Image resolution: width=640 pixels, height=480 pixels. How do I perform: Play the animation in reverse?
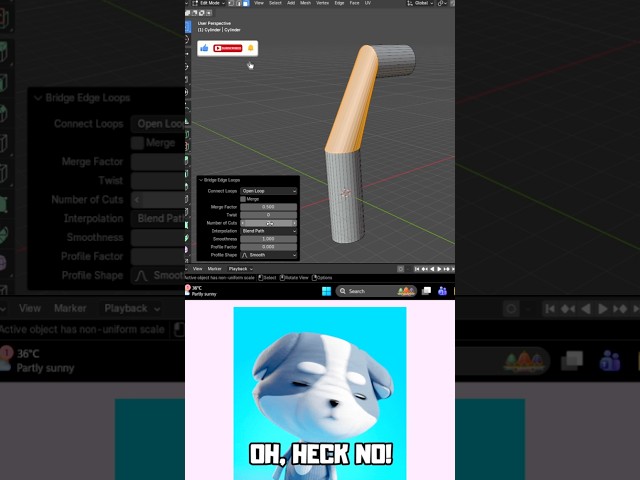432,269
